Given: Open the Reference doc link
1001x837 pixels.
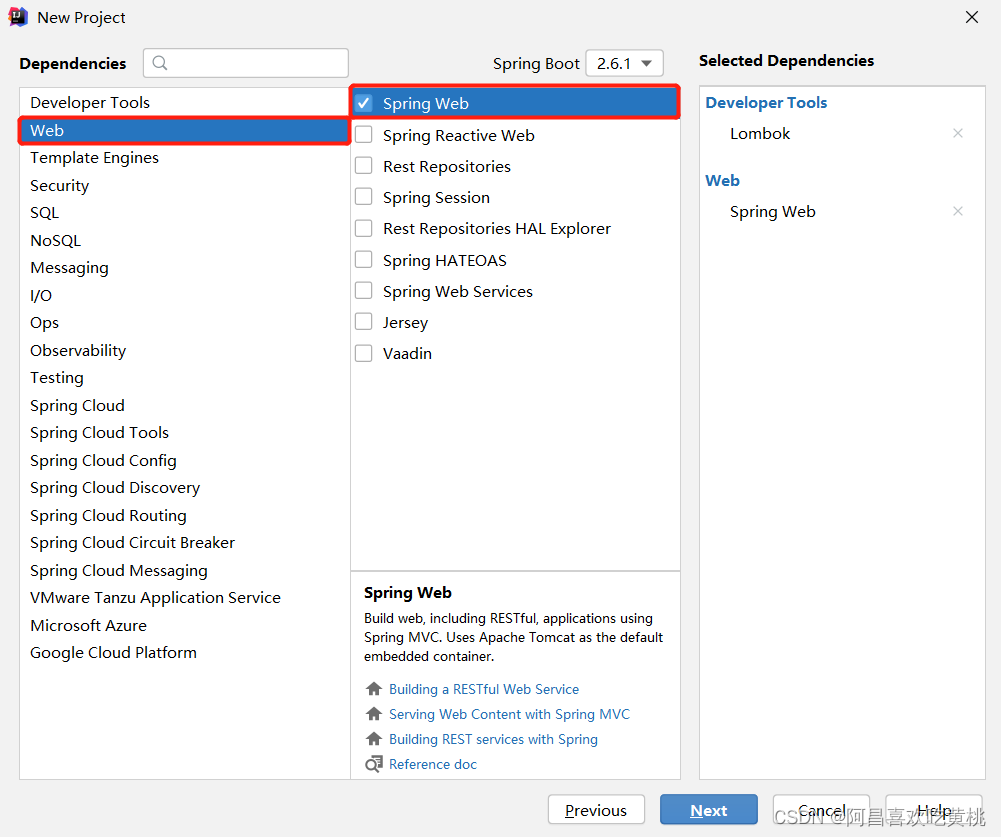Looking at the screenshot, I should coord(433,764).
